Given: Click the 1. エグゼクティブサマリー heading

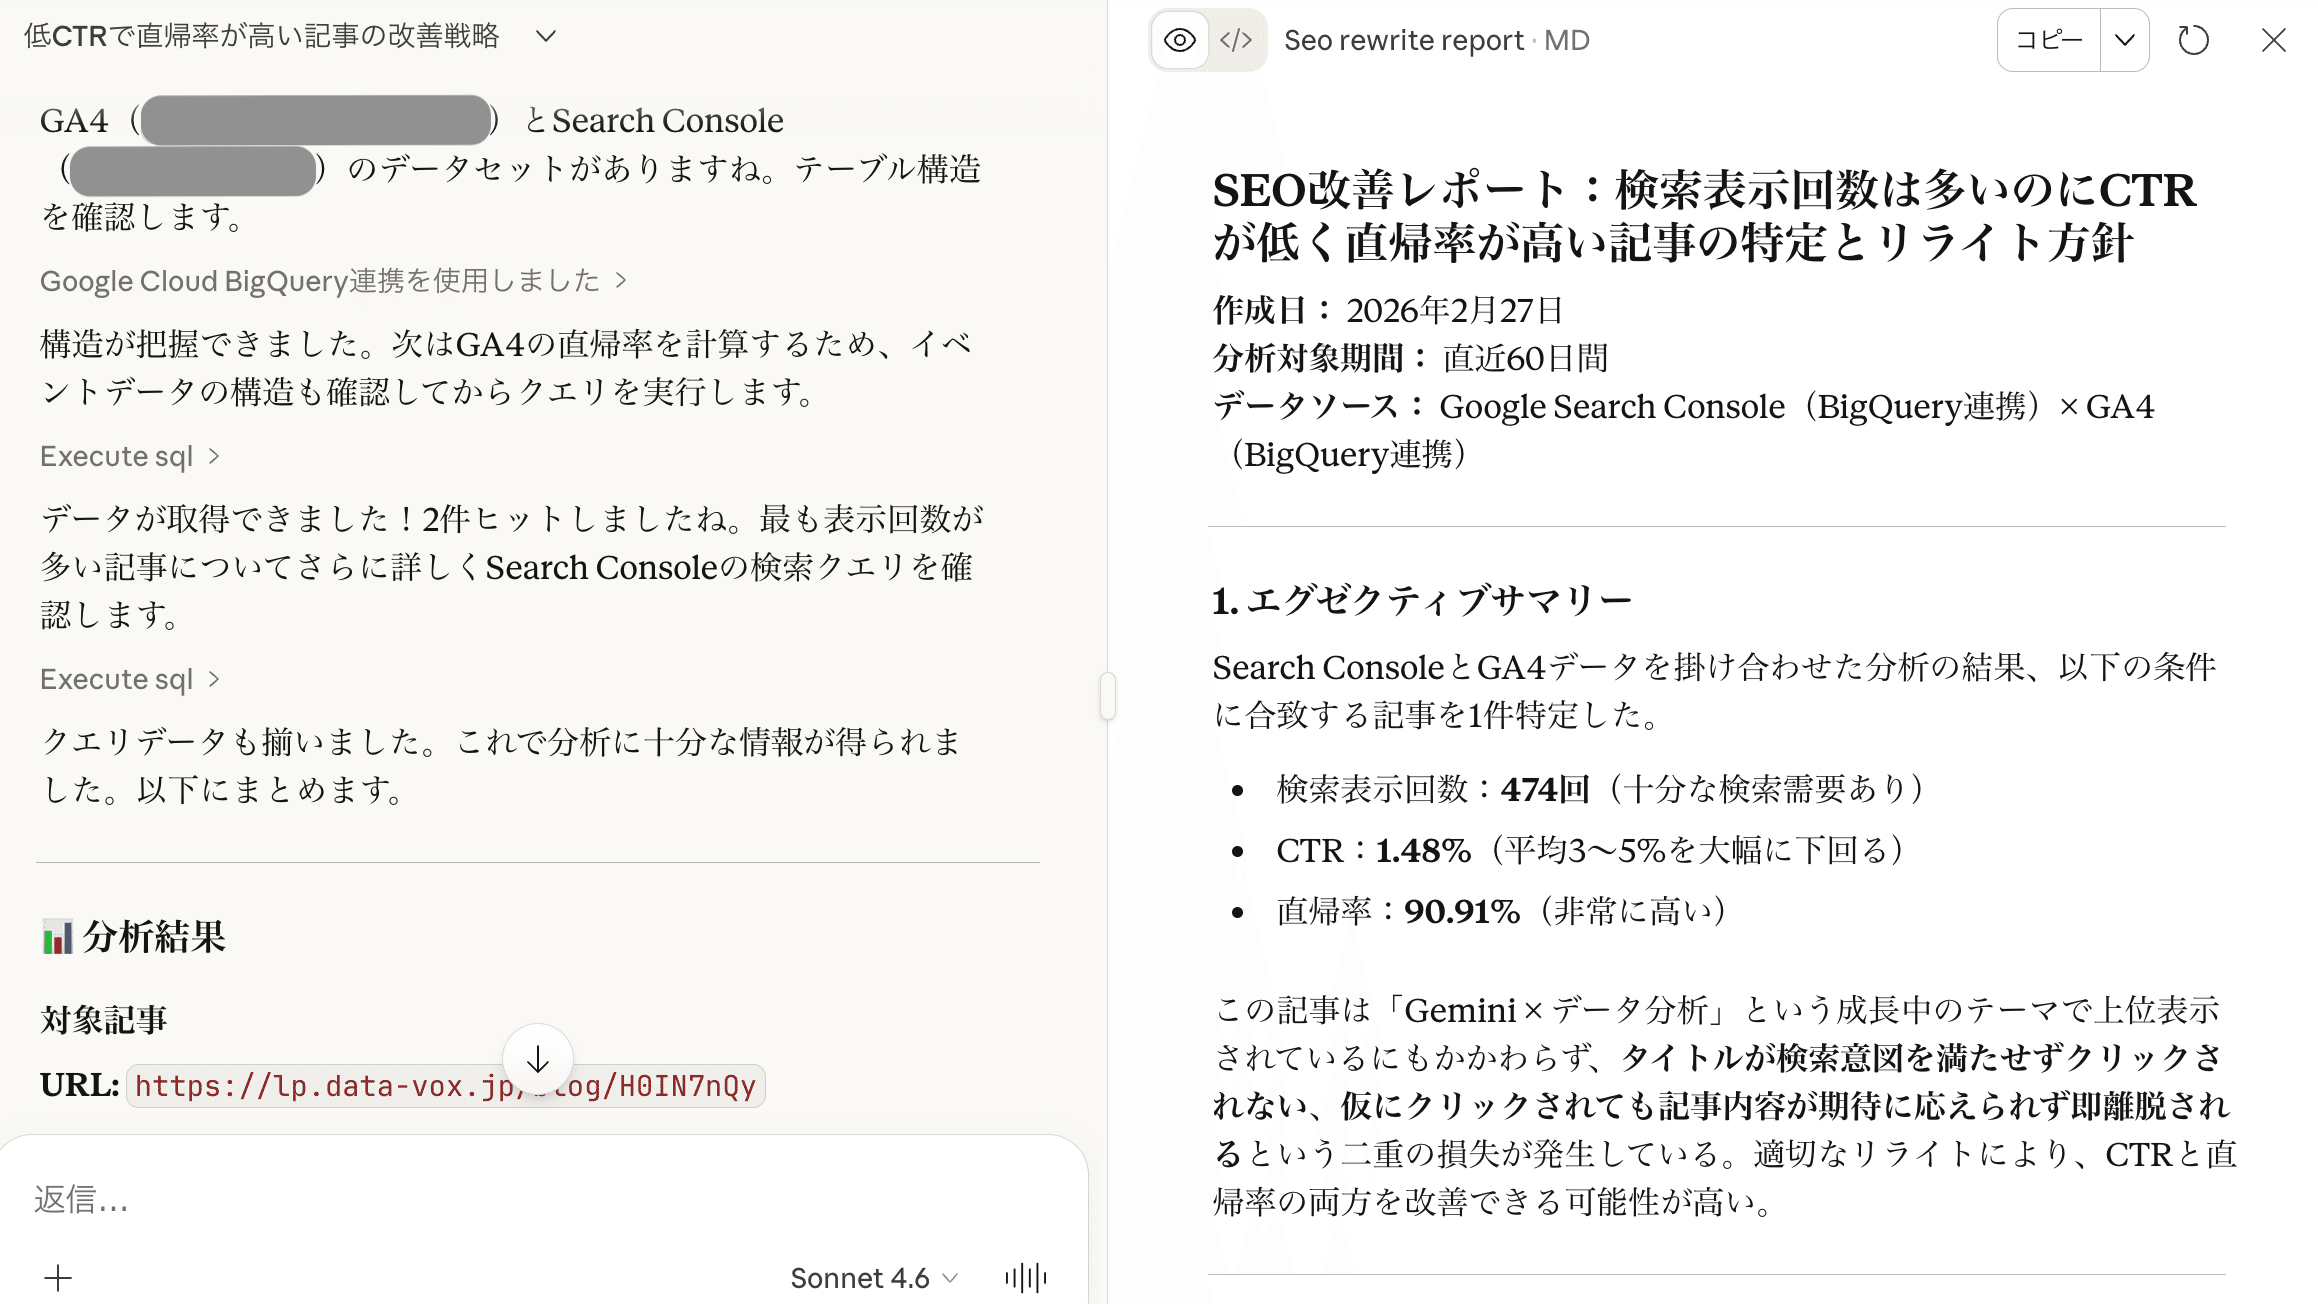Looking at the screenshot, I should [x=1422, y=600].
